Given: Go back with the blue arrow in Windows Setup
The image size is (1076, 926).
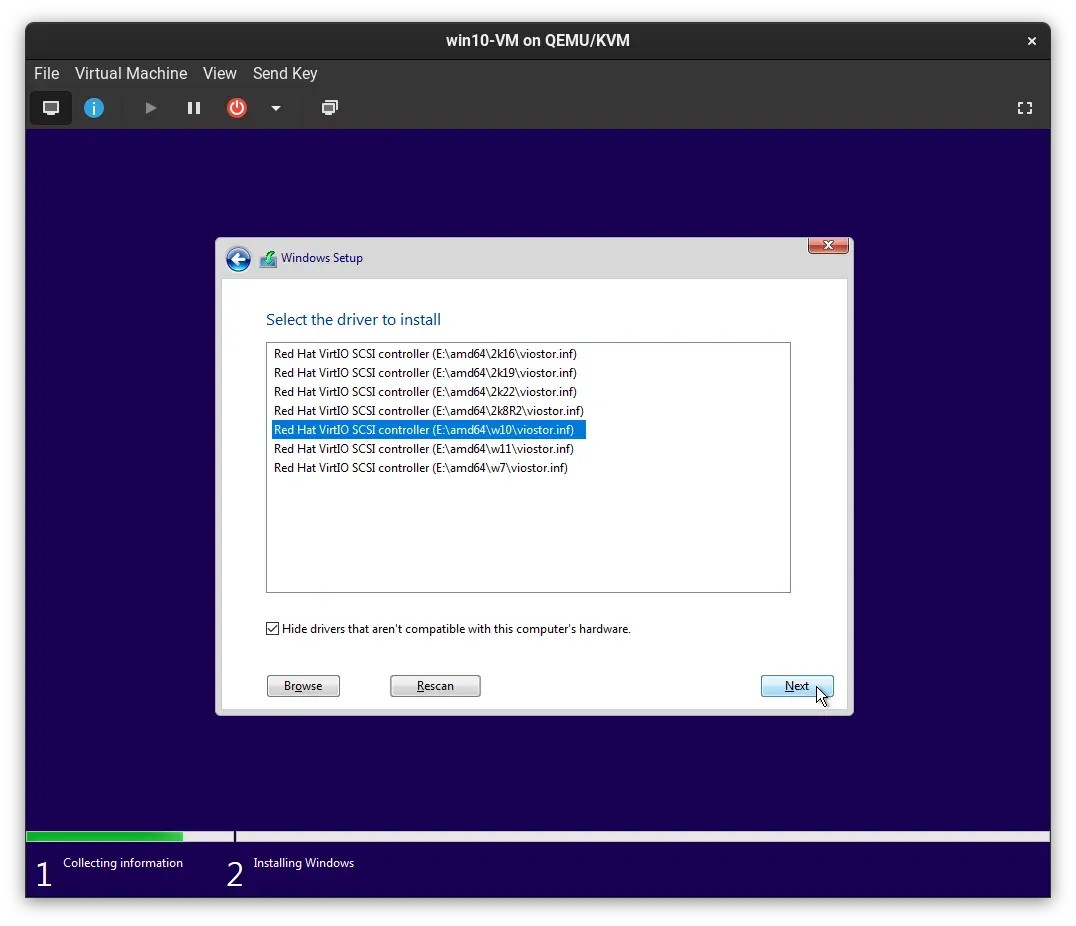Looking at the screenshot, I should pyautogui.click(x=238, y=259).
